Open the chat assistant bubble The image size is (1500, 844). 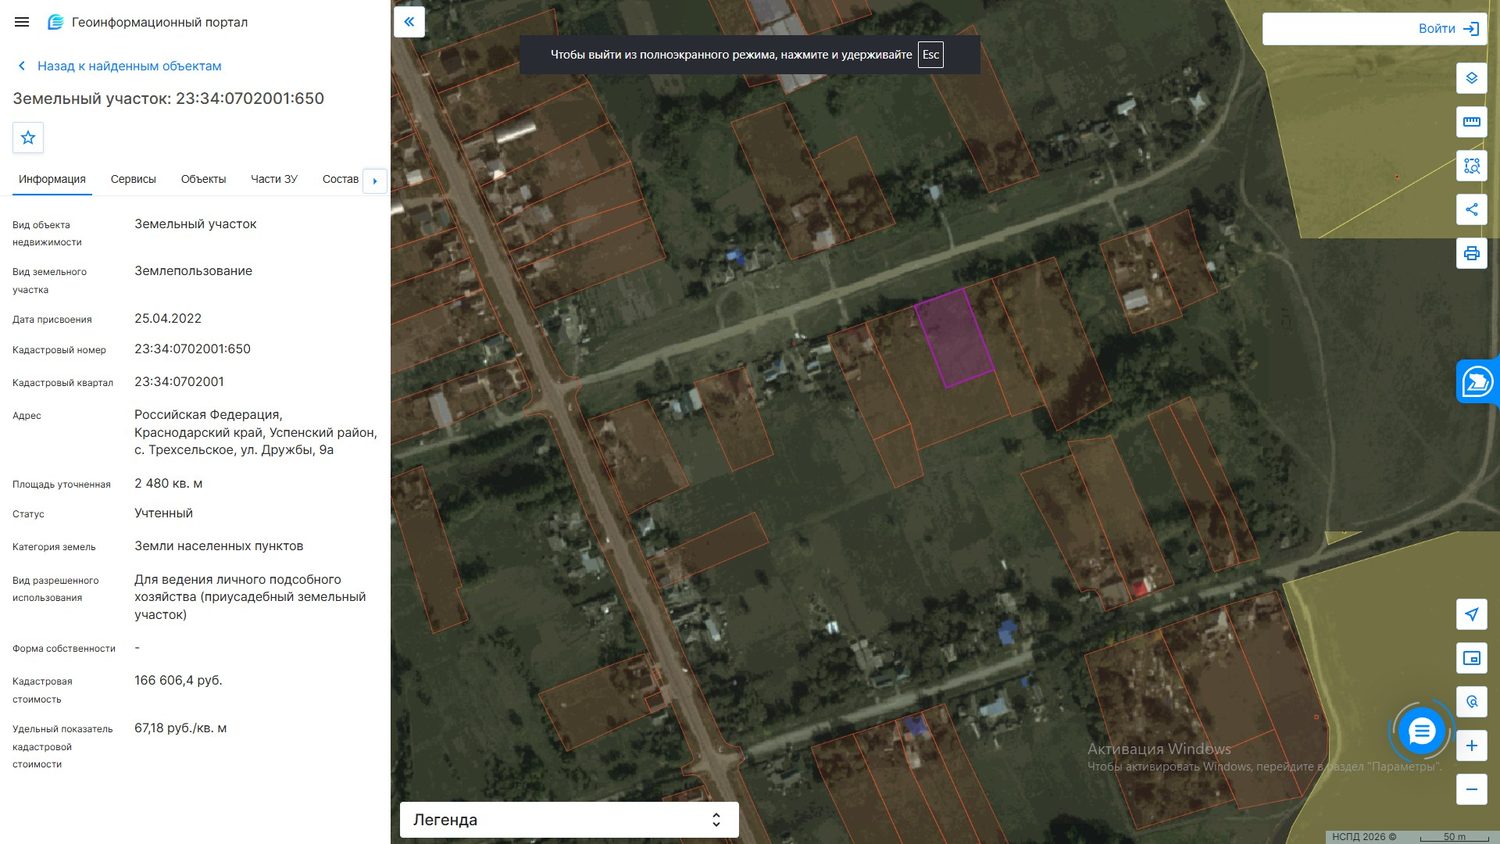pyautogui.click(x=1421, y=732)
